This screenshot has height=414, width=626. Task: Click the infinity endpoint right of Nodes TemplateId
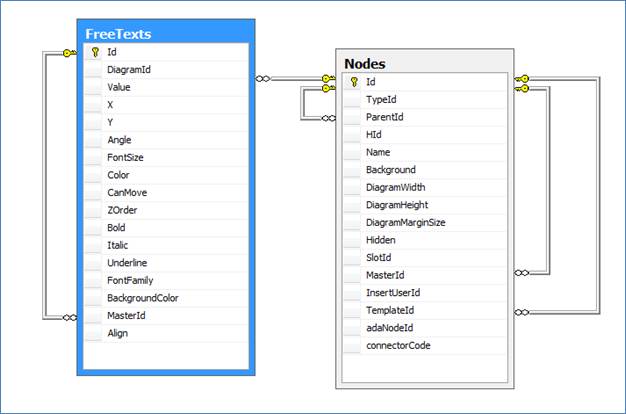521,311
